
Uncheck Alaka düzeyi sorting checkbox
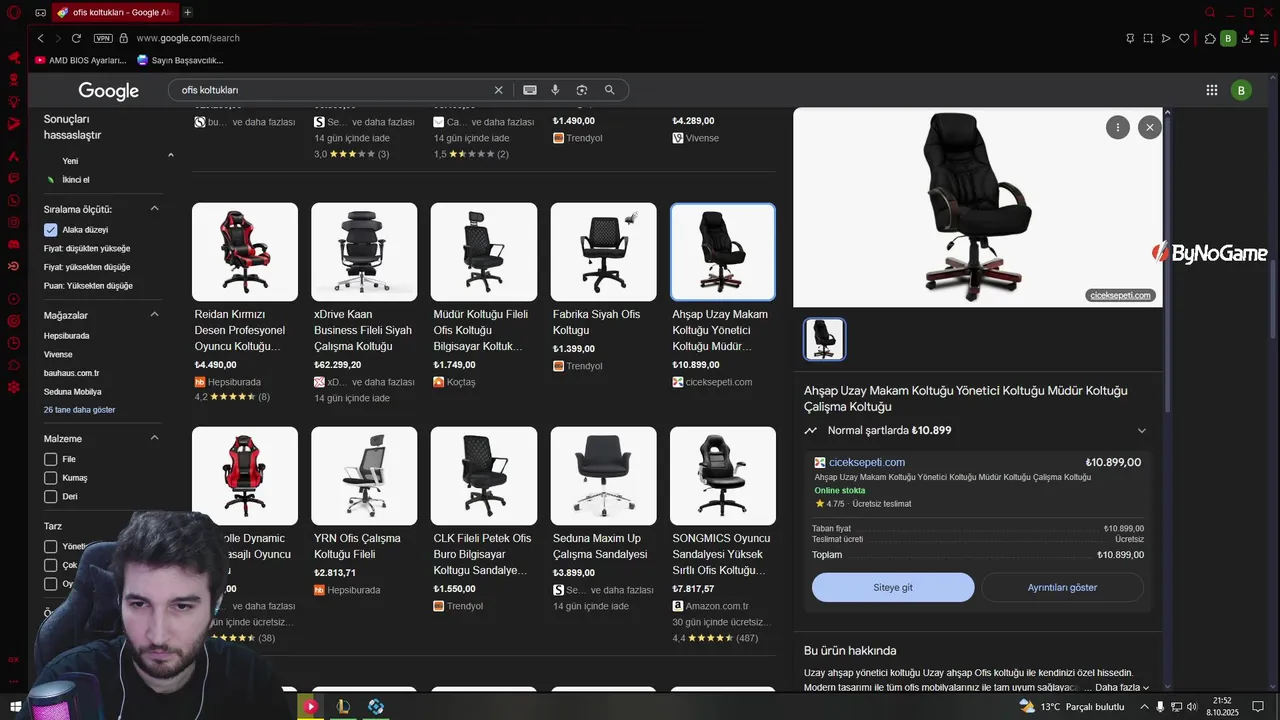coord(51,230)
